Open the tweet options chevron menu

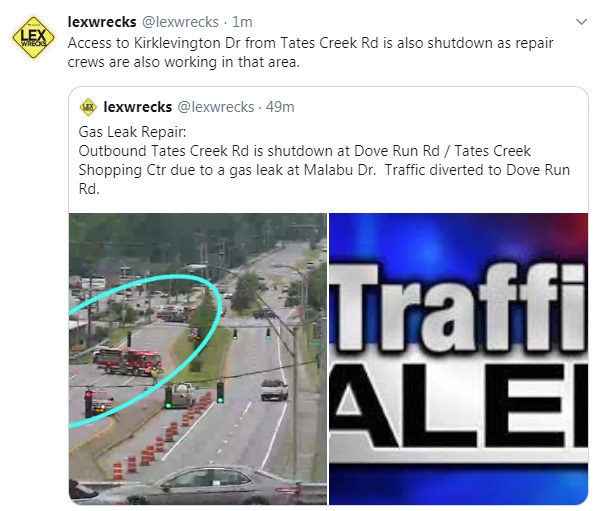[x=581, y=22]
